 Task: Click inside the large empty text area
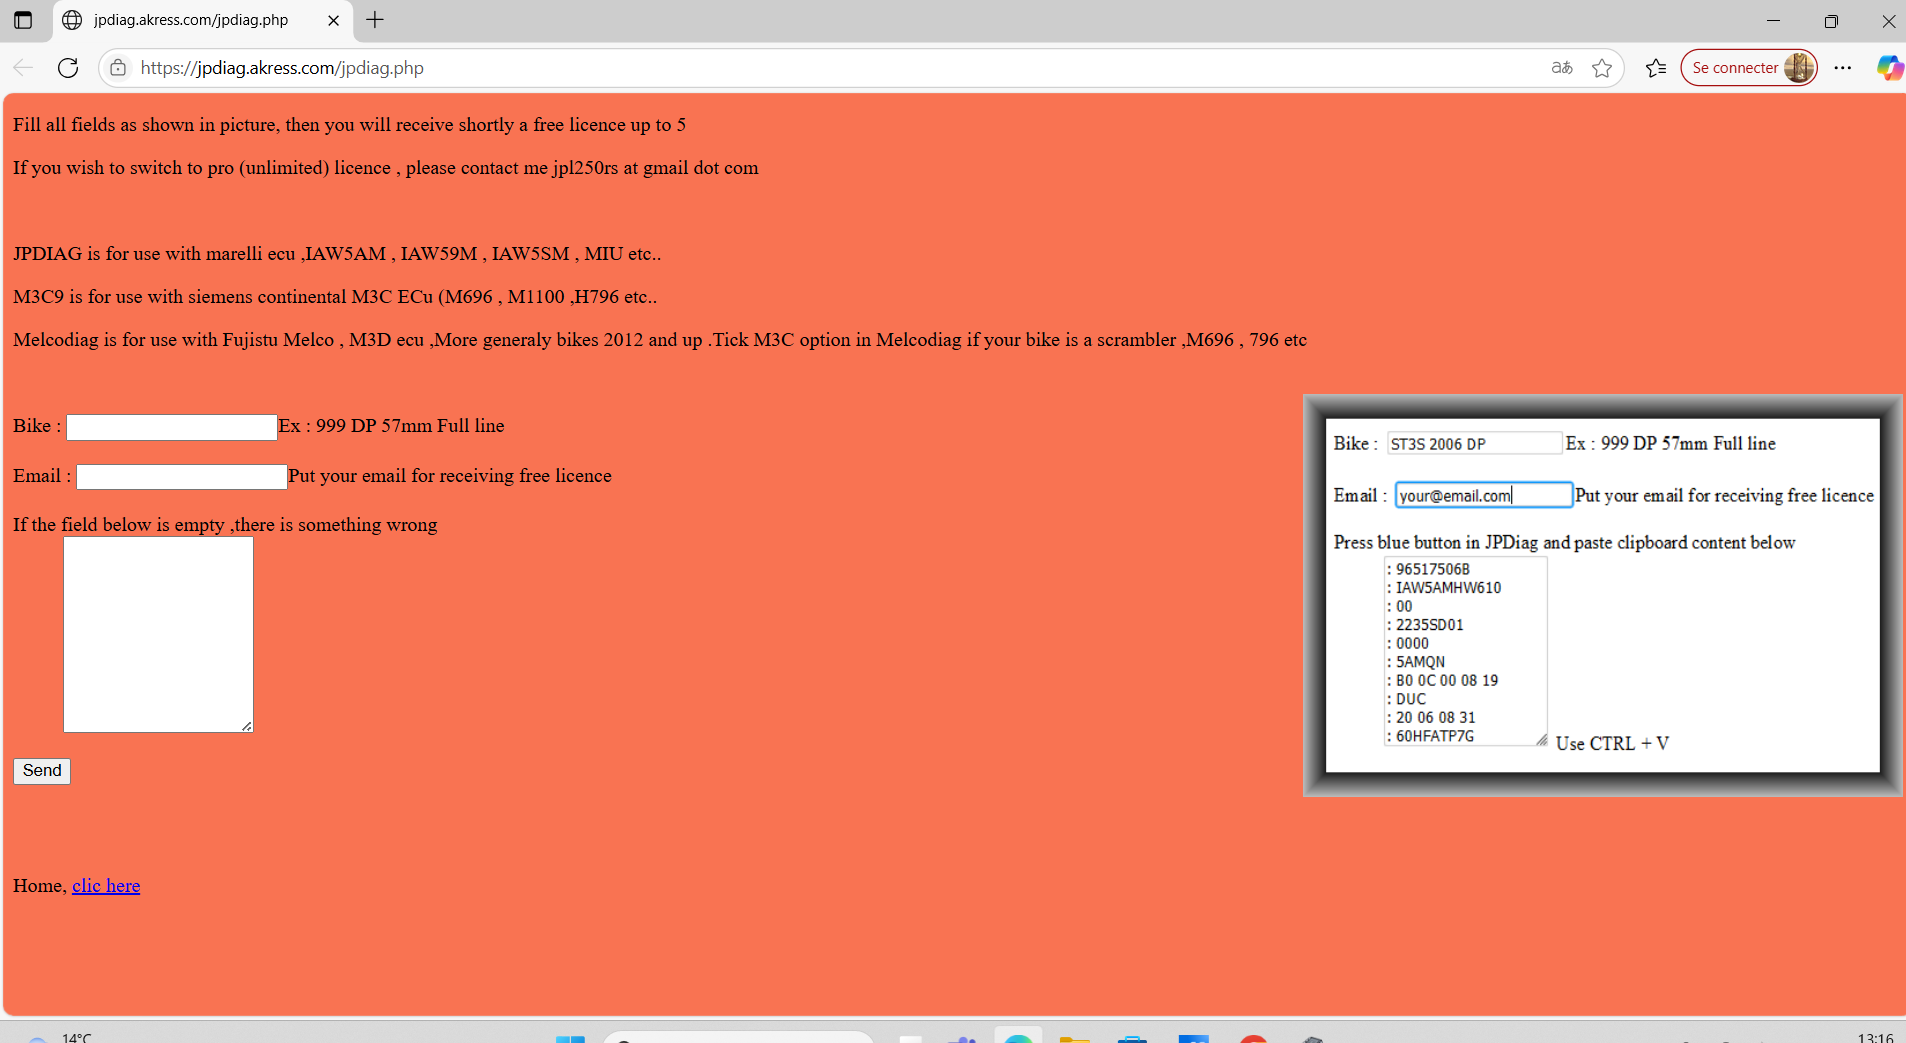[x=158, y=635]
